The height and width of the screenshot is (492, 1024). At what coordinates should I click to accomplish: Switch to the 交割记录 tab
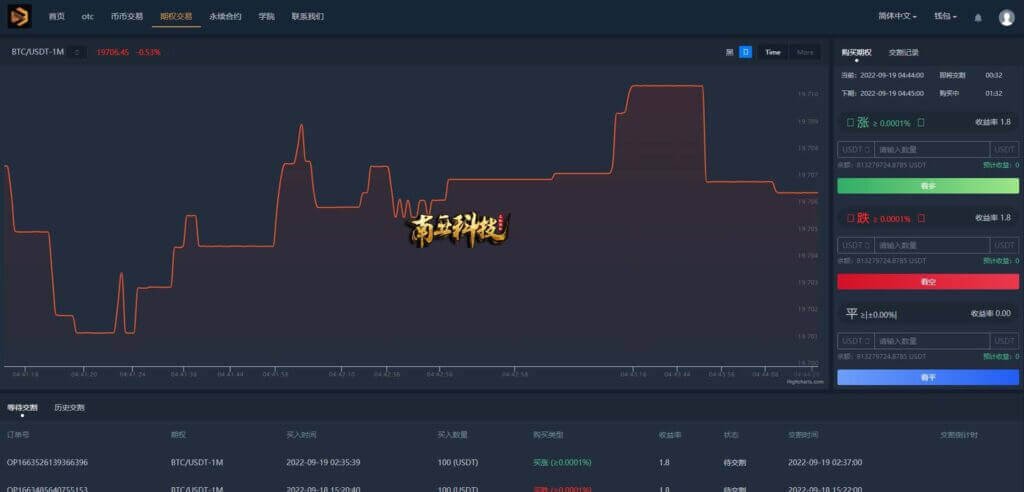coord(903,52)
